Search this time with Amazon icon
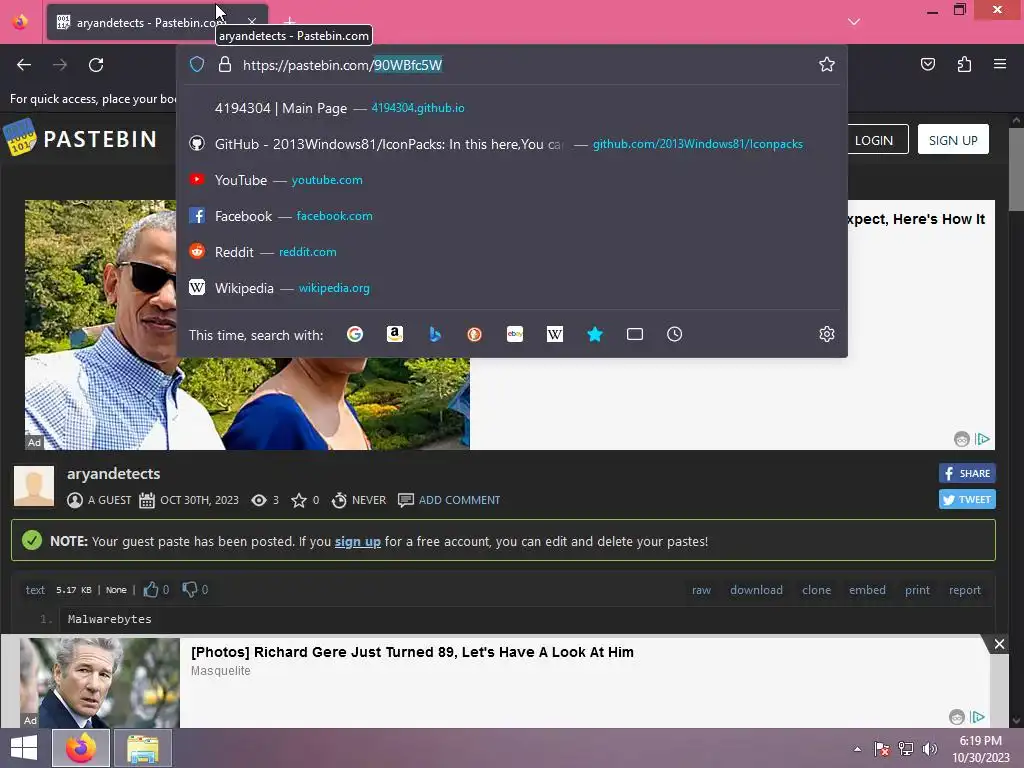 (394, 334)
